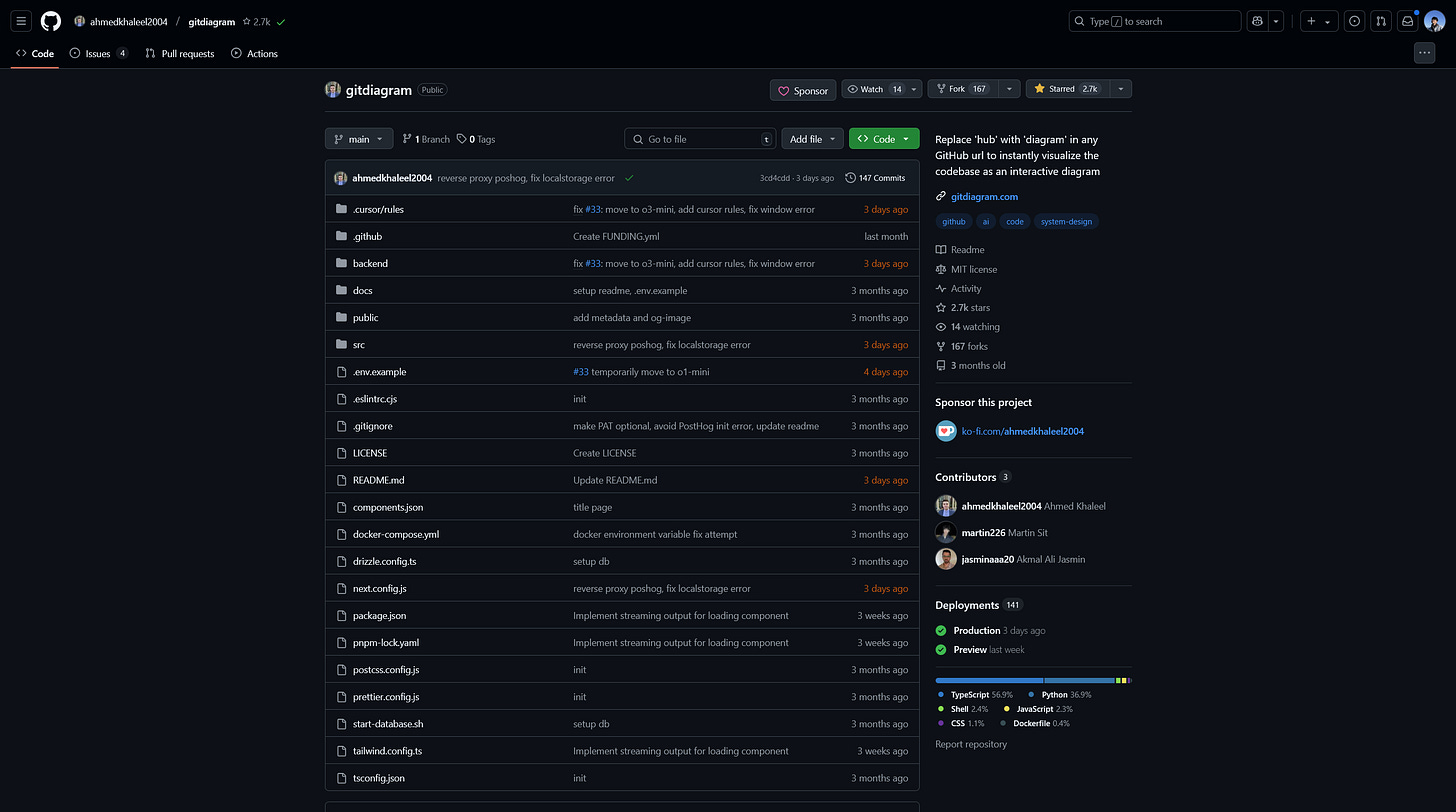Open Deployments section heading
Image resolution: width=1456 pixels, height=812 pixels.
pos(967,605)
